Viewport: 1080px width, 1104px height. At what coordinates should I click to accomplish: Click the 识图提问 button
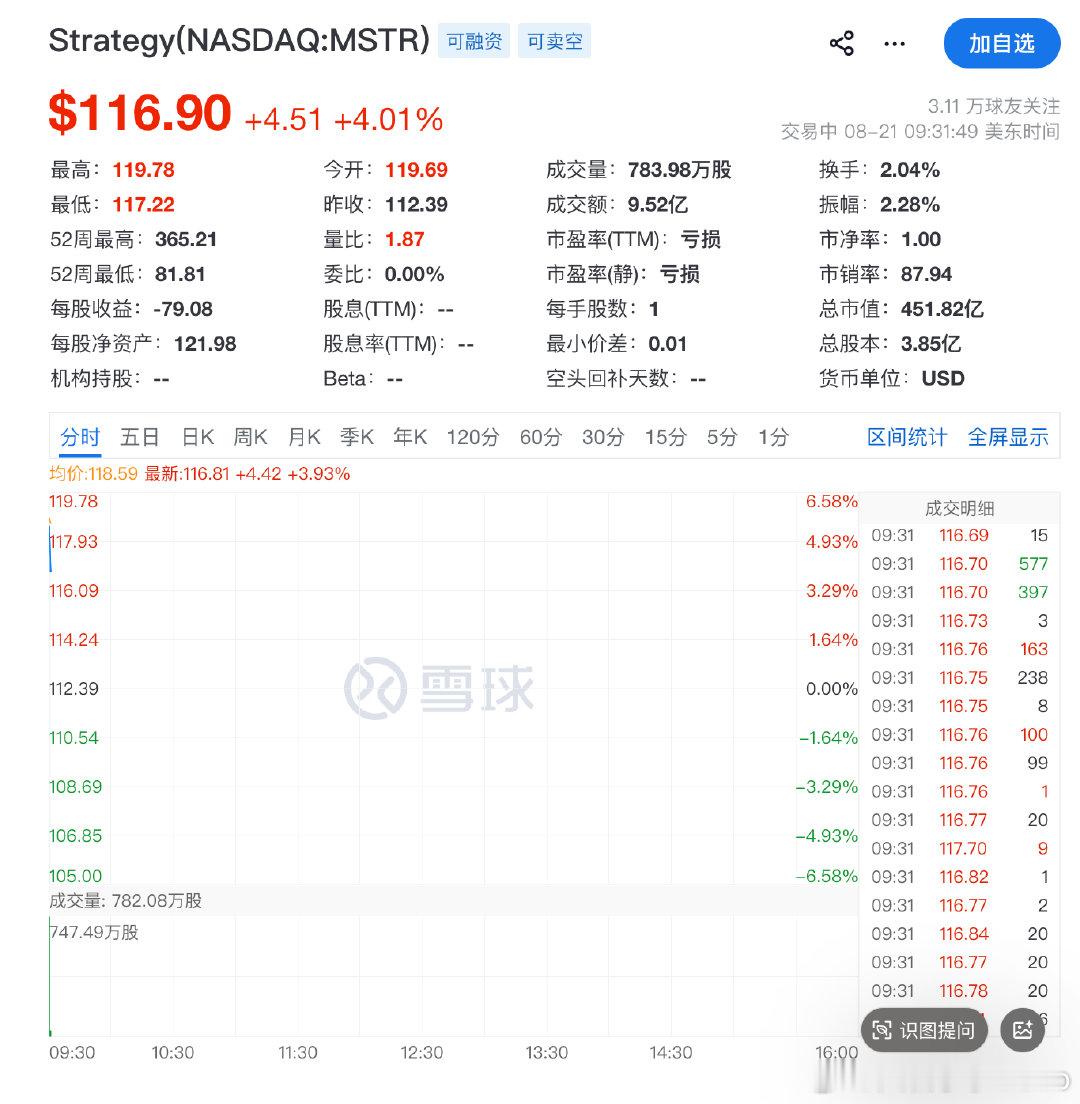[924, 1031]
